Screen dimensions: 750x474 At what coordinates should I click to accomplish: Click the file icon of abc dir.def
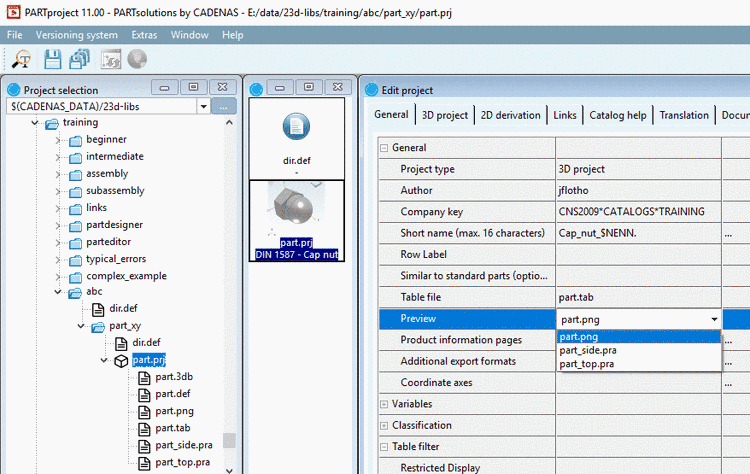point(98,309)
